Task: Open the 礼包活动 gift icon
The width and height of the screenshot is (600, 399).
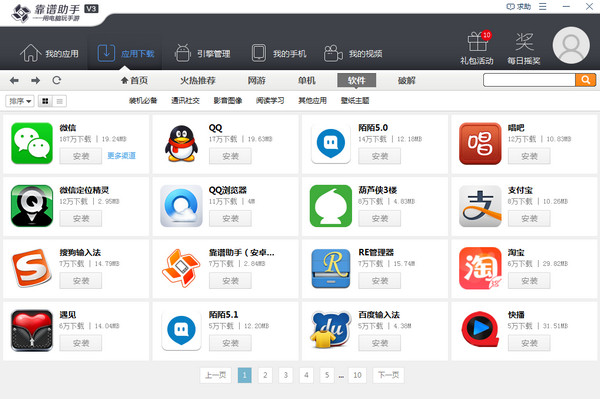Action: [x=477, y=41]
